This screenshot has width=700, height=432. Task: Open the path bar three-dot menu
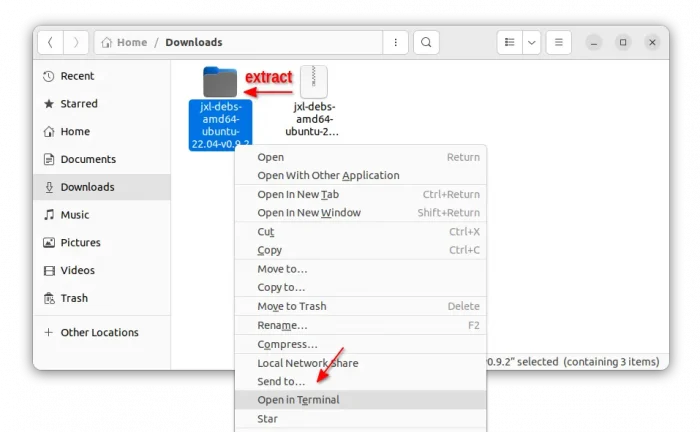(396, 42)
